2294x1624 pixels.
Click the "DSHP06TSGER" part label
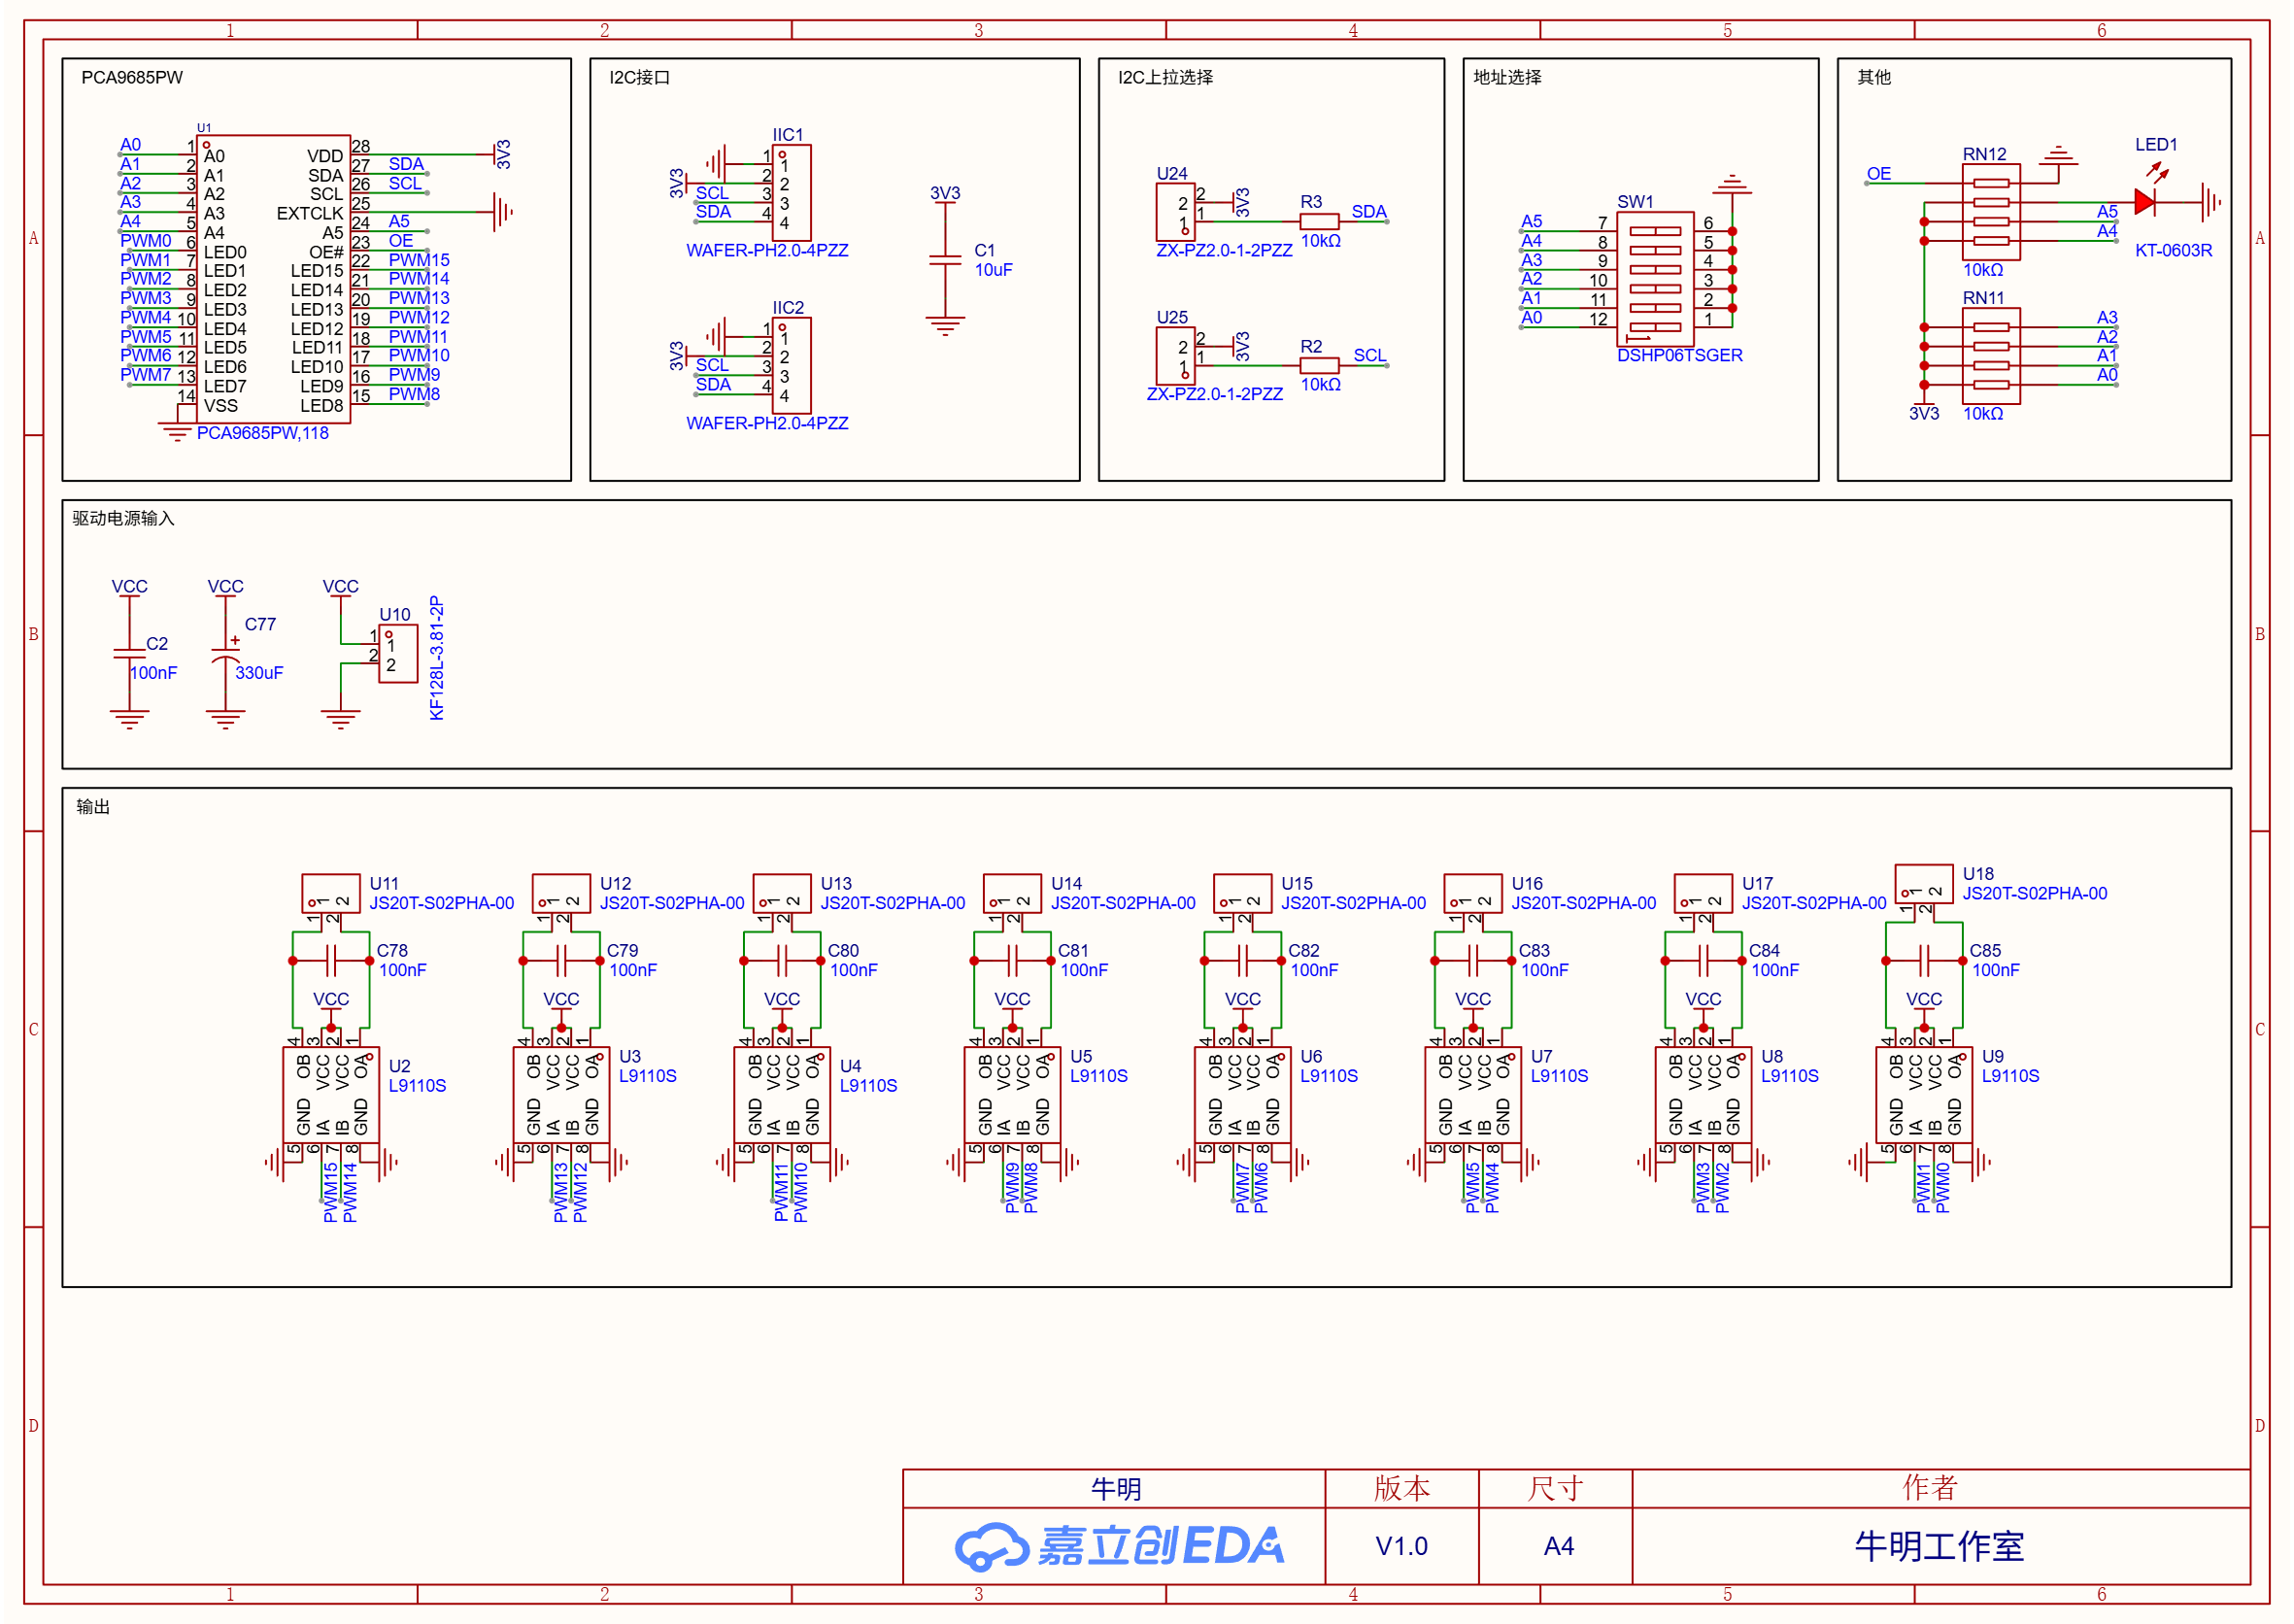1680,355
